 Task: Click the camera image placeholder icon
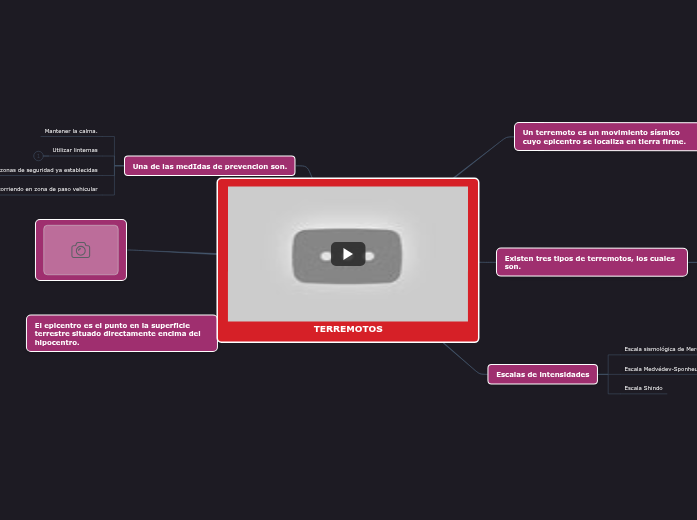coord(81,250)
